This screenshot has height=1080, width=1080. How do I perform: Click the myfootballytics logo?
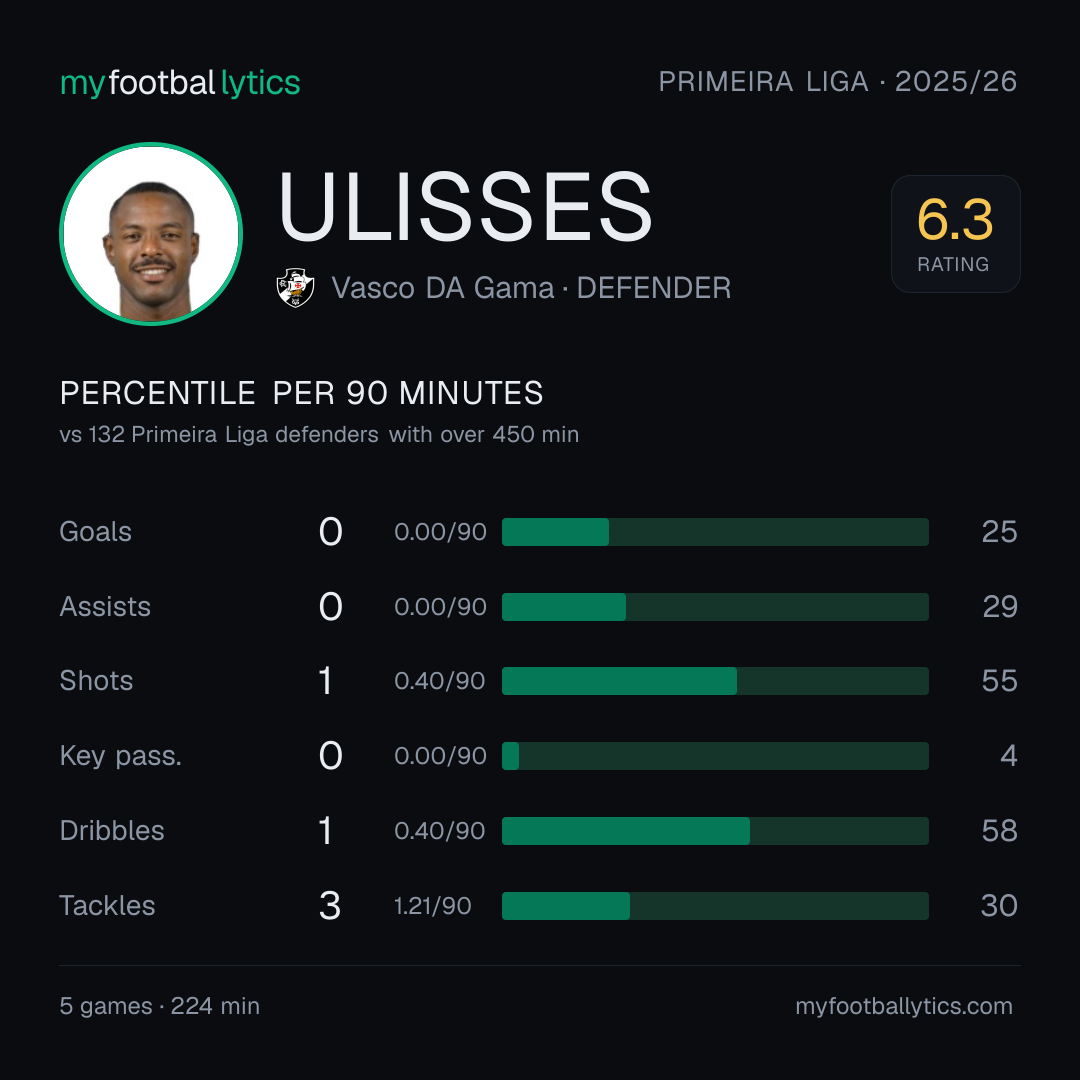[x=180, y=83]
